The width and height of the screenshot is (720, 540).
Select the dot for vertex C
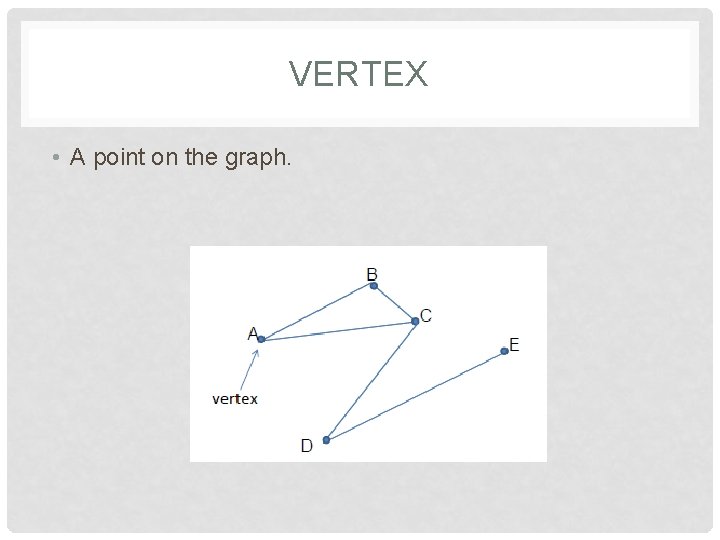pos(415,321)
